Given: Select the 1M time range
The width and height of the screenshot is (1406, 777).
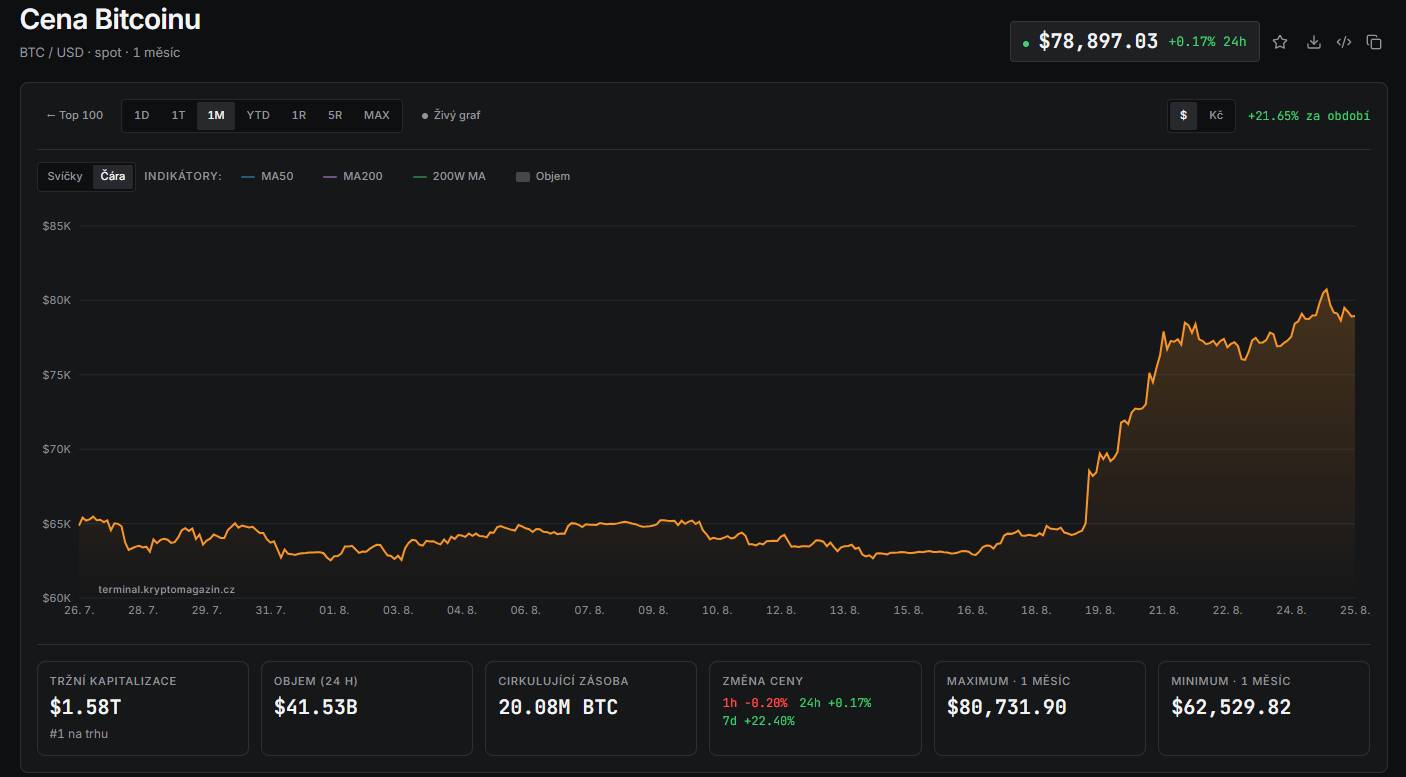Looking at the screenshot, I should (216, 115).
